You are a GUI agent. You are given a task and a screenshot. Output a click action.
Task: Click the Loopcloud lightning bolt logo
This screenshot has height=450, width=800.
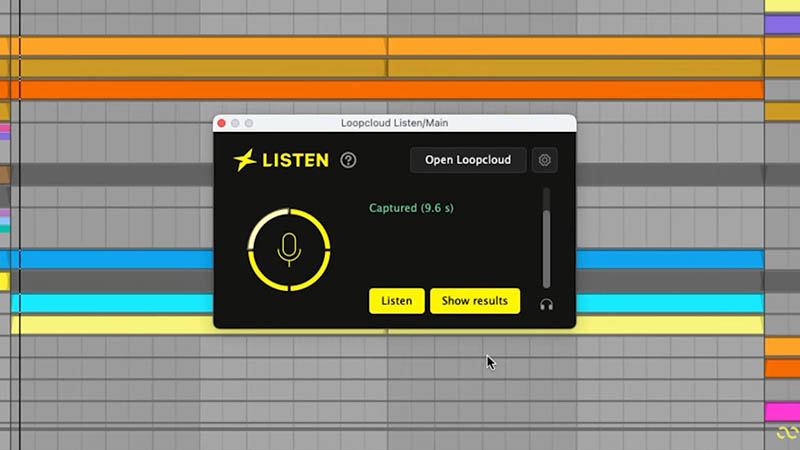tap(245, 160)
